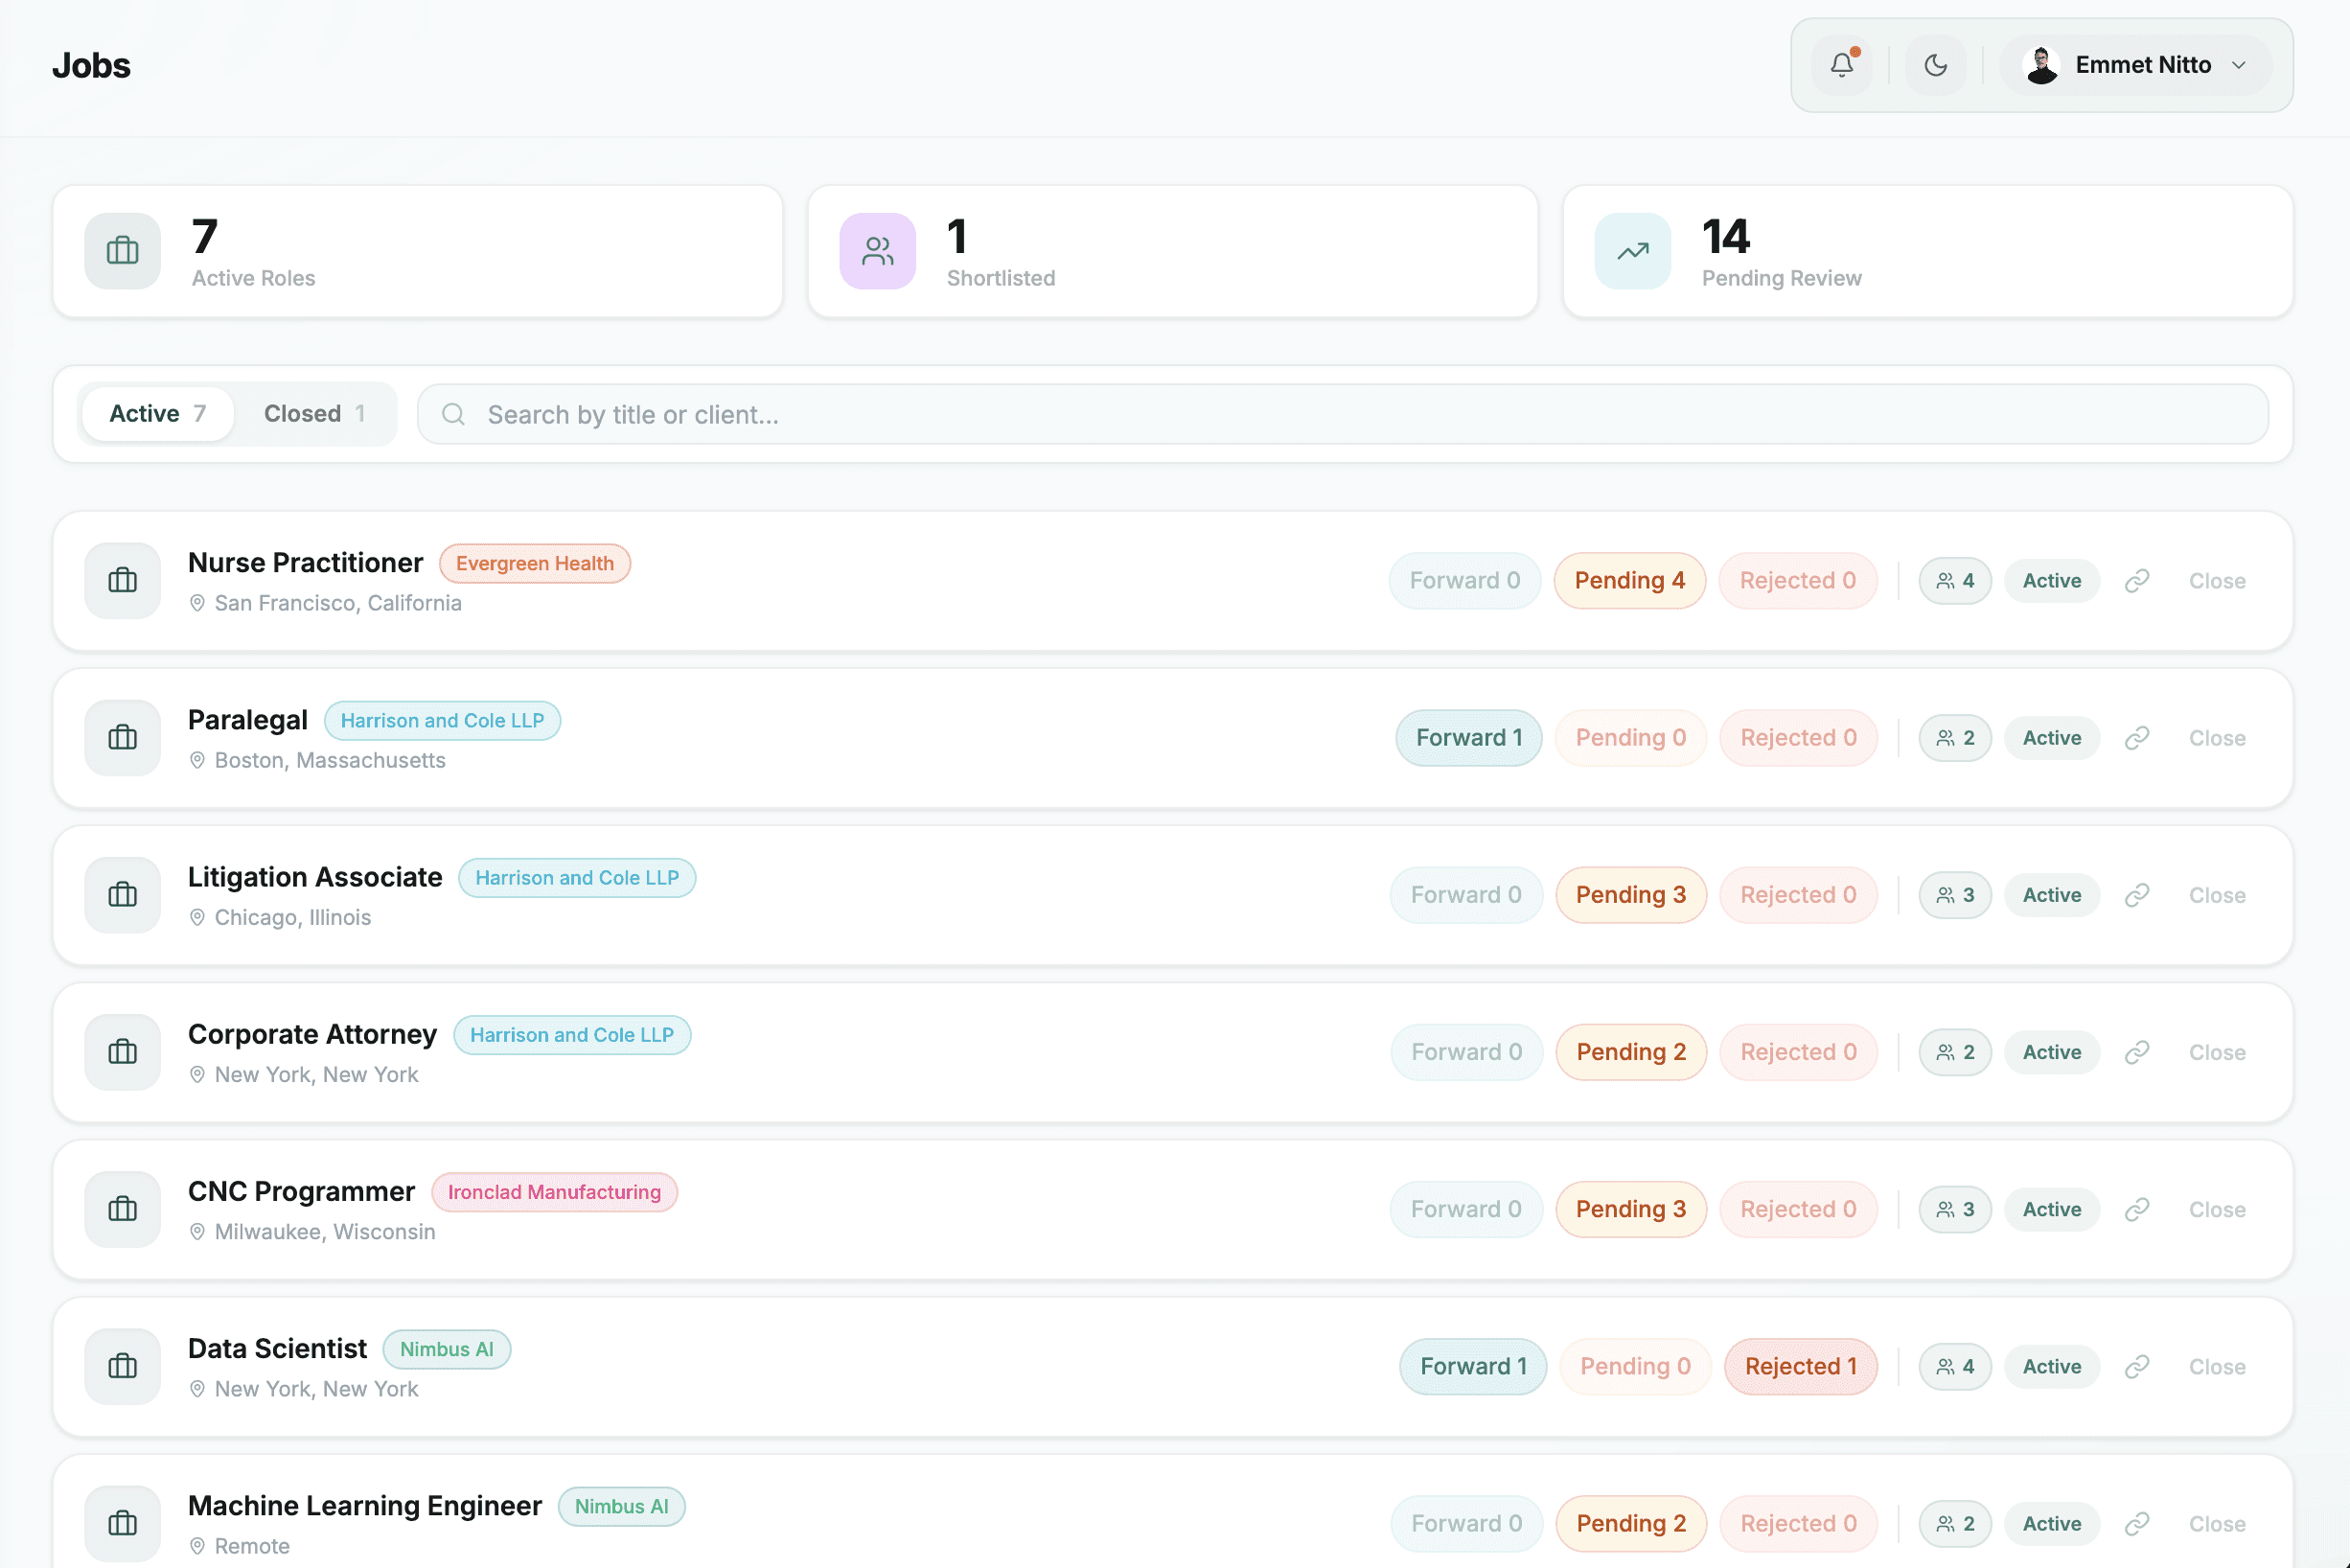Open the candidate count icon for Litigation Associate

tap(1955, 894)
